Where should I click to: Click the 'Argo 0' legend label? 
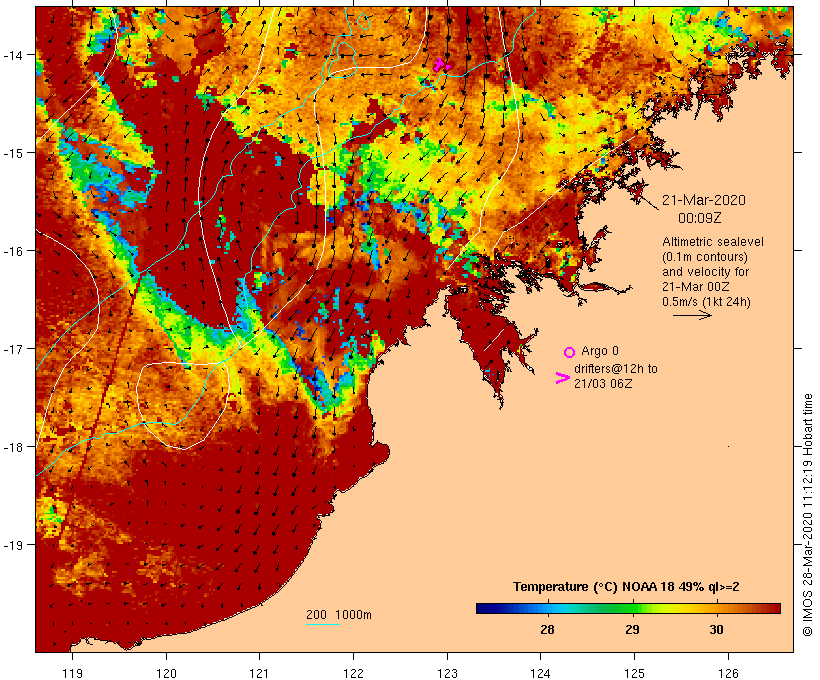point(600,351)
